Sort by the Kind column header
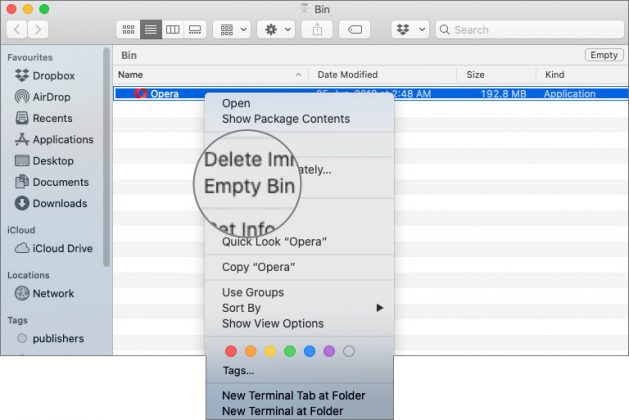 pyautogui.click(x=555, y=75)
